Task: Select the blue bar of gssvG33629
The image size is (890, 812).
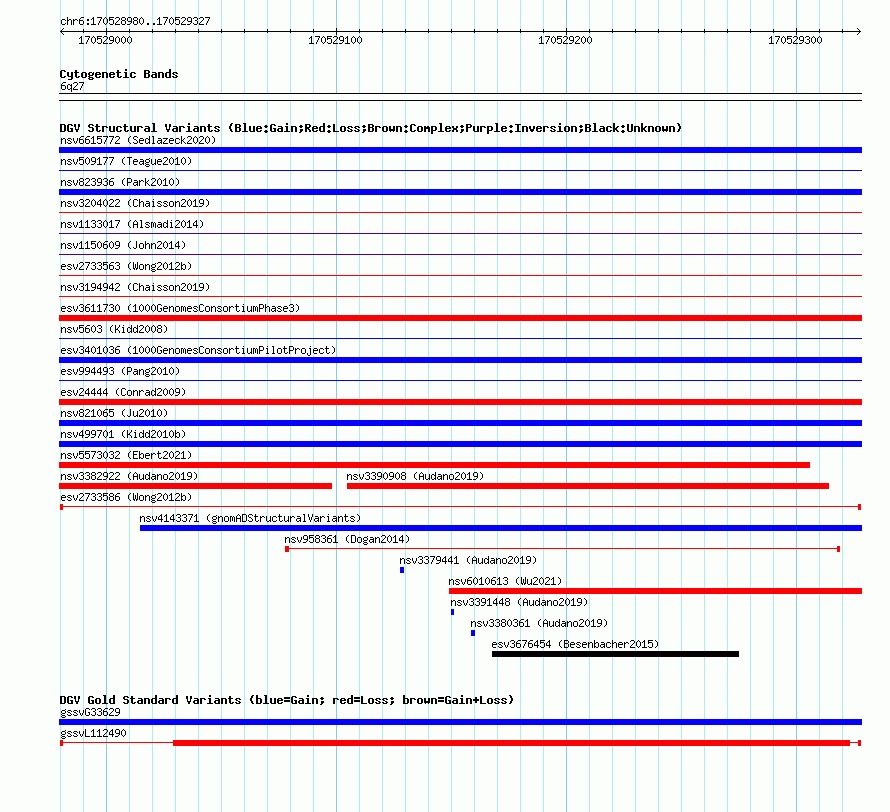Action: click(x=460, y=722)
